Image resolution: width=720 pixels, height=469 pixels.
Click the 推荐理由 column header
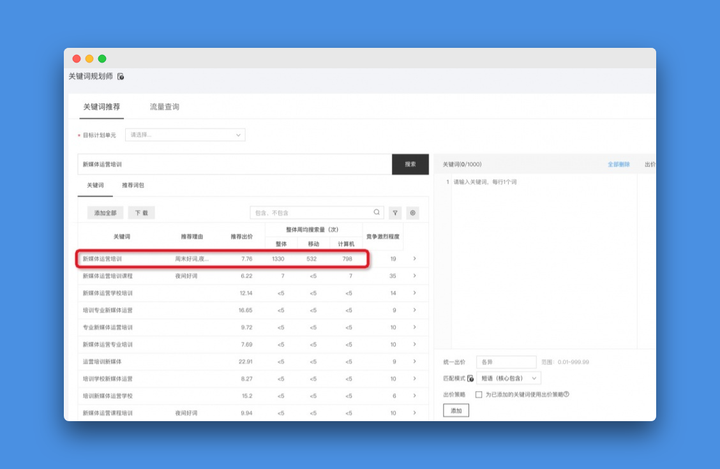pos(191,237)
